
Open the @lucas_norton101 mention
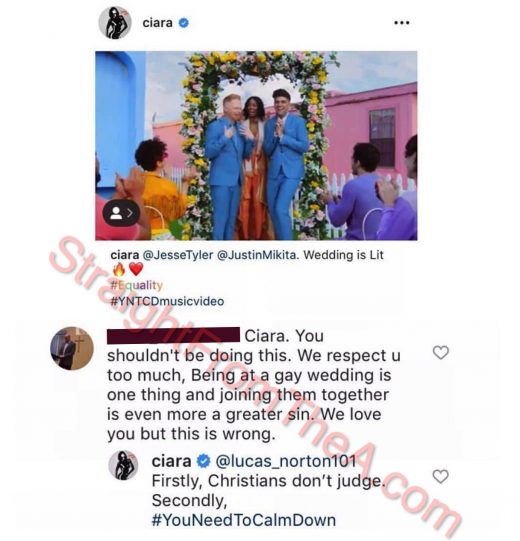click(x=286, y=461)
